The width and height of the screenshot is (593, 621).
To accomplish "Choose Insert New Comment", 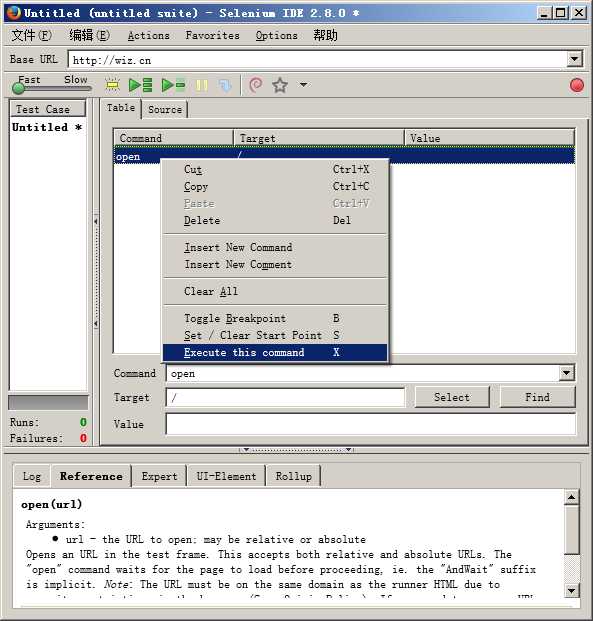I will [275, 265].
